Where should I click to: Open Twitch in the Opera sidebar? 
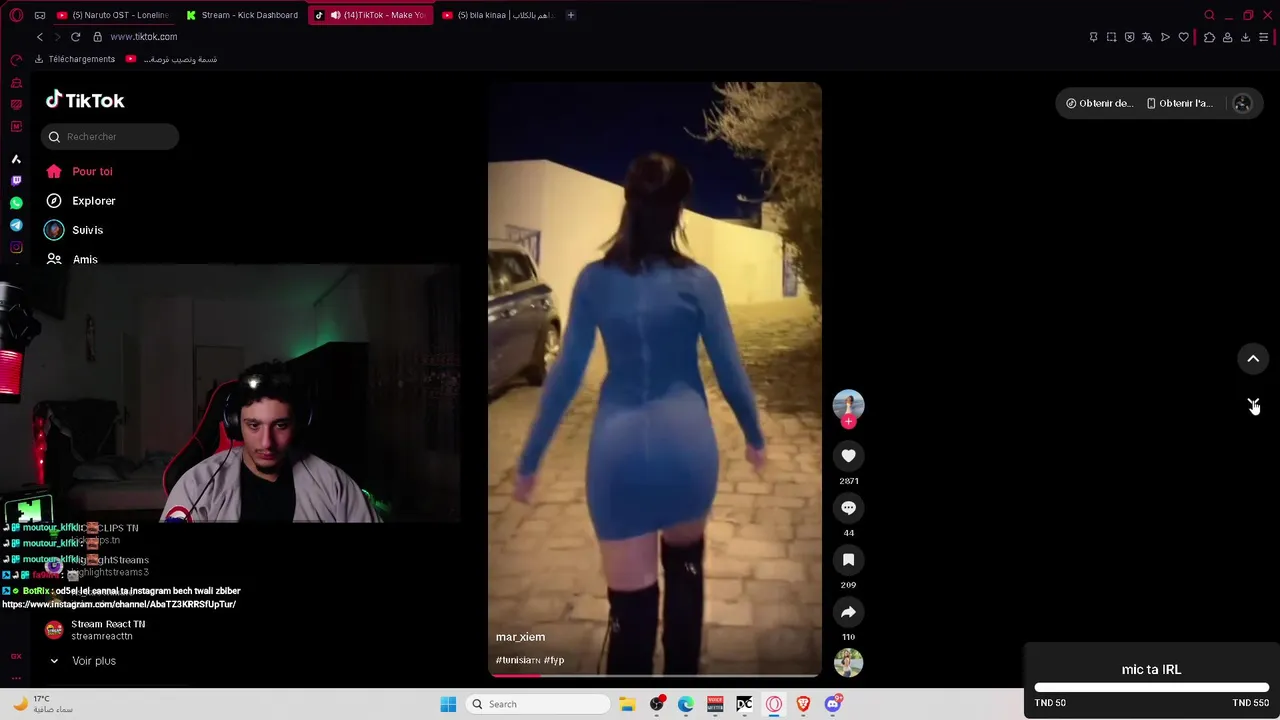tap(16, 181)
